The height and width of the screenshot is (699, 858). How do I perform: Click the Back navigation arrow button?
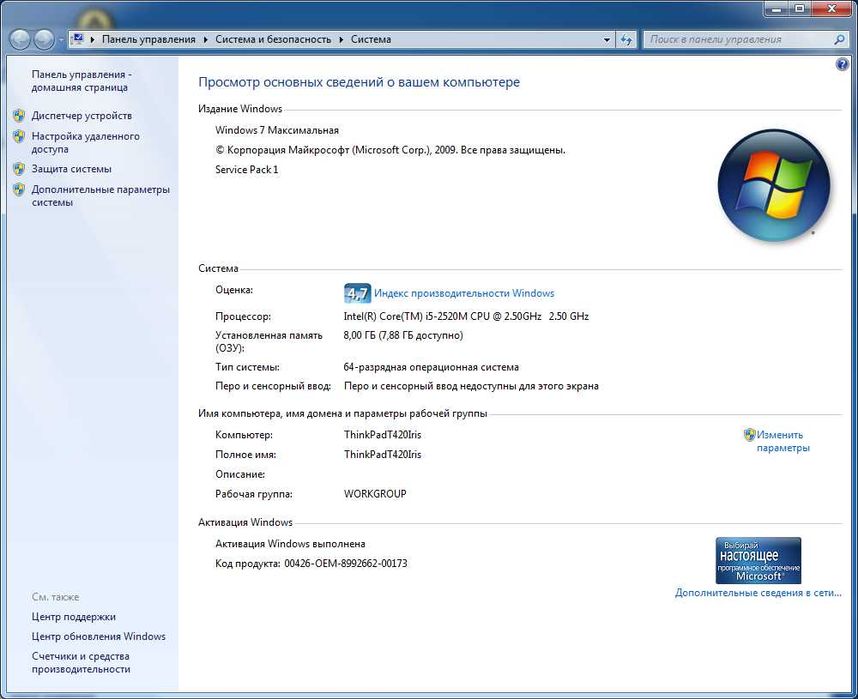point(20,39)
